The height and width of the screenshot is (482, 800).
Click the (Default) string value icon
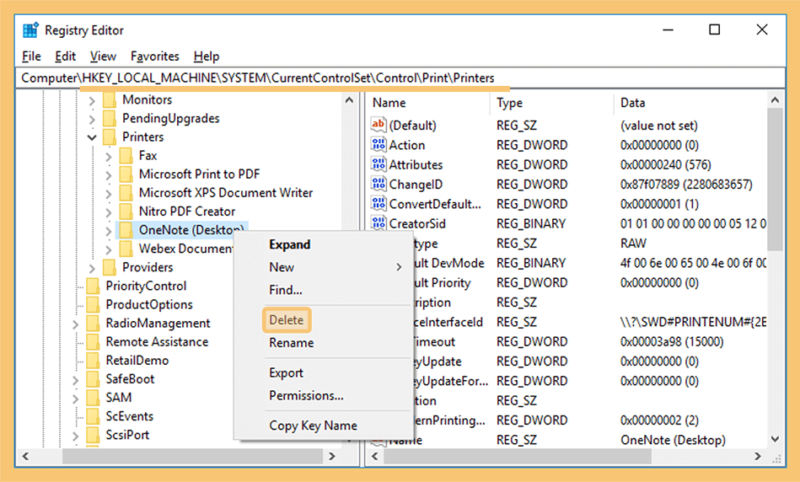click(x=378, y=124)
